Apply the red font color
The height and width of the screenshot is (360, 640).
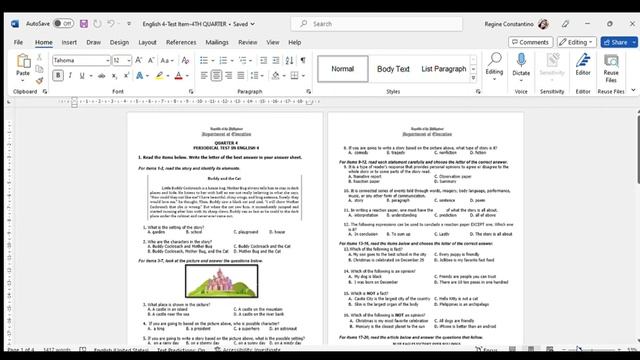tap(178, 76)
